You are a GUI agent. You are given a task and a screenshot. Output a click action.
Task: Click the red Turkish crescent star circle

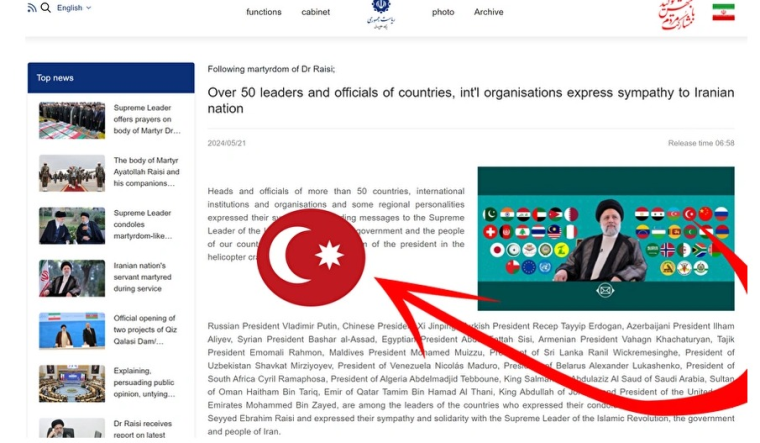(310, 257)
